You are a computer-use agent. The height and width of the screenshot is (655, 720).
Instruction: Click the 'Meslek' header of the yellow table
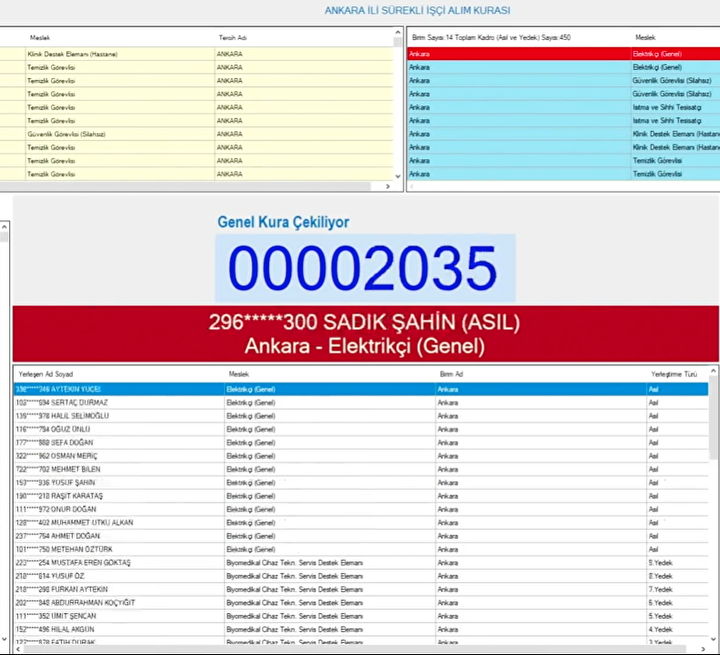coord(40,38)
